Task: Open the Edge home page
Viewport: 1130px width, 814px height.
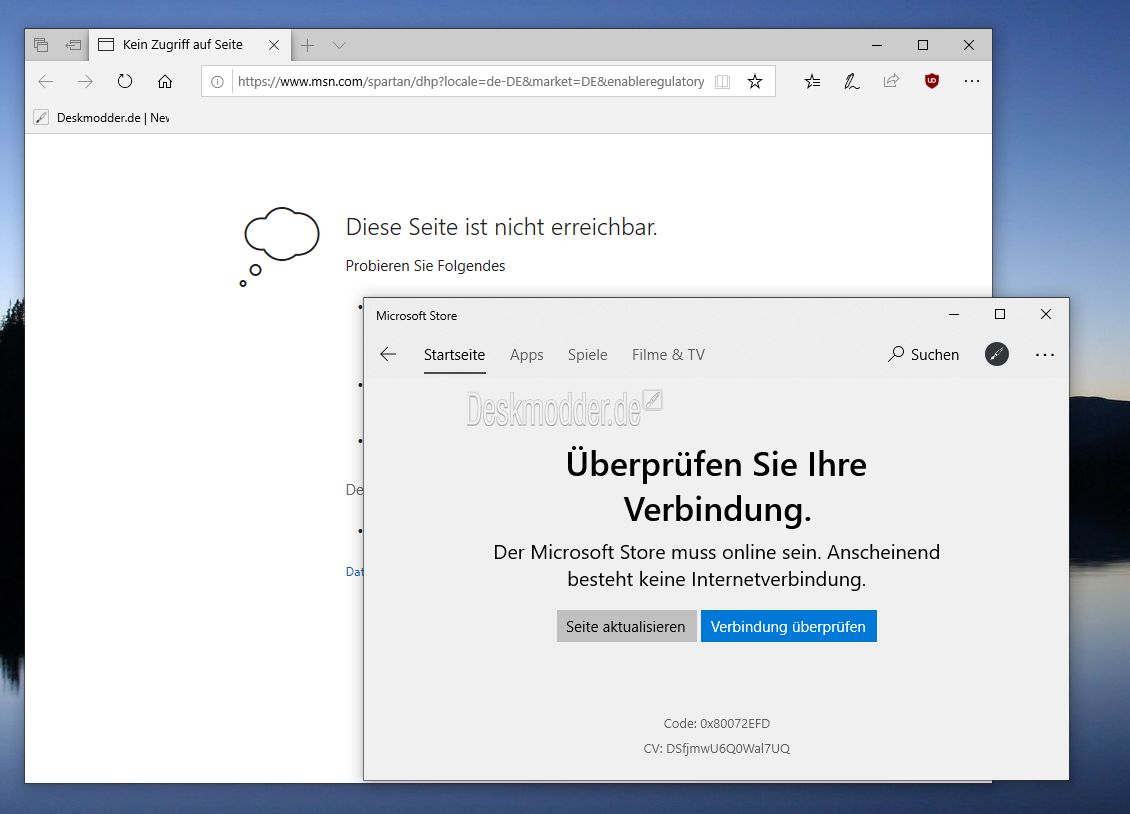Action: pyautogui.click(x=165, y=81)
